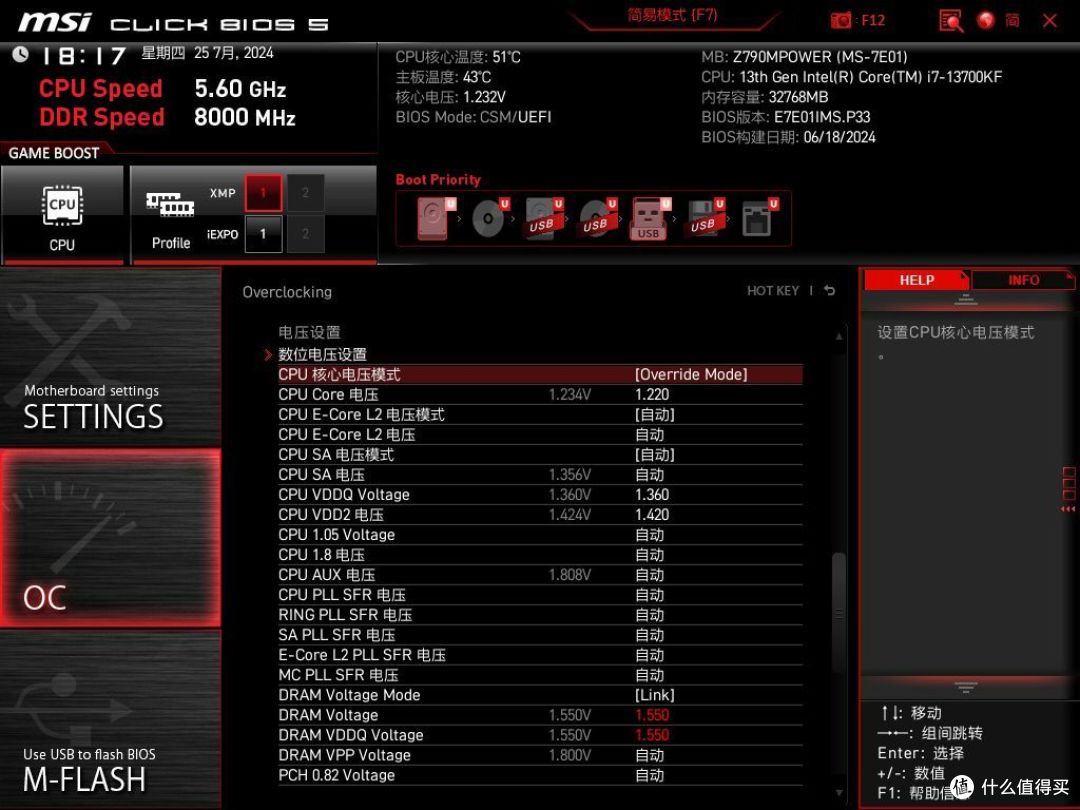Image resolution: width=1080 pixels, height=810 pixels.
Task: Select the CPU E-Core L2 电压 row
Action: coord(540,435)
